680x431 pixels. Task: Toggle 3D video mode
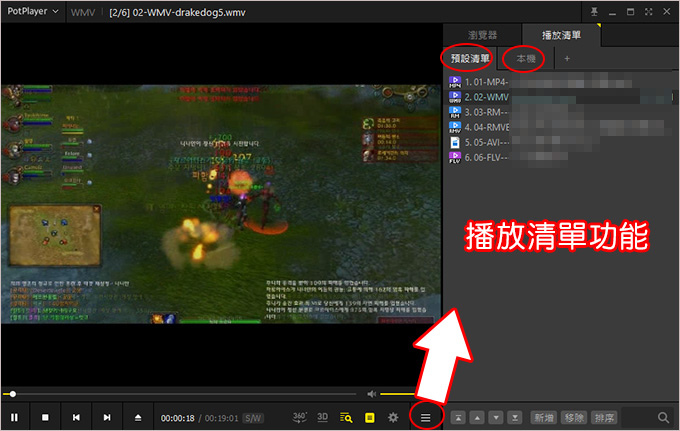(x=323, y=417)
